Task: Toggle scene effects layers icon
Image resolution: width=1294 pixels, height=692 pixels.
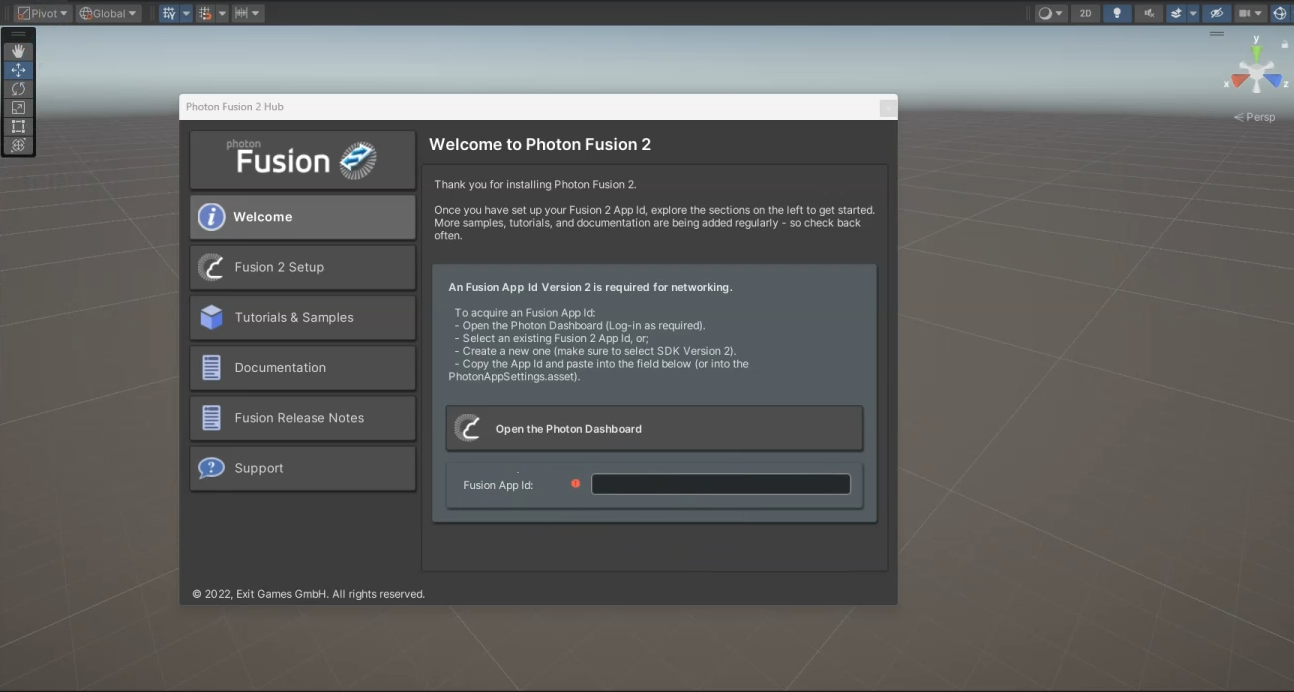Action: click(1177, 13)
